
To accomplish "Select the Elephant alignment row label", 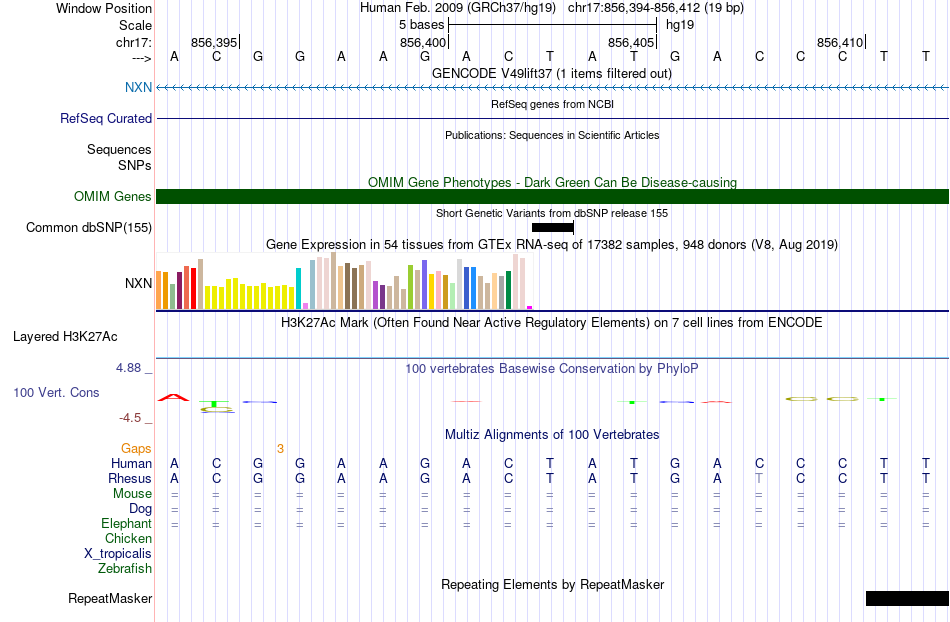I will point(126,523).
